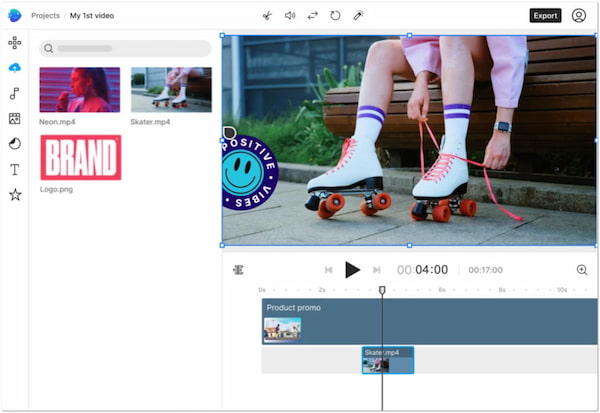600x413 pixels.
Task: Zoom in the timeline with magnifier
Action: tap(582, 270)
